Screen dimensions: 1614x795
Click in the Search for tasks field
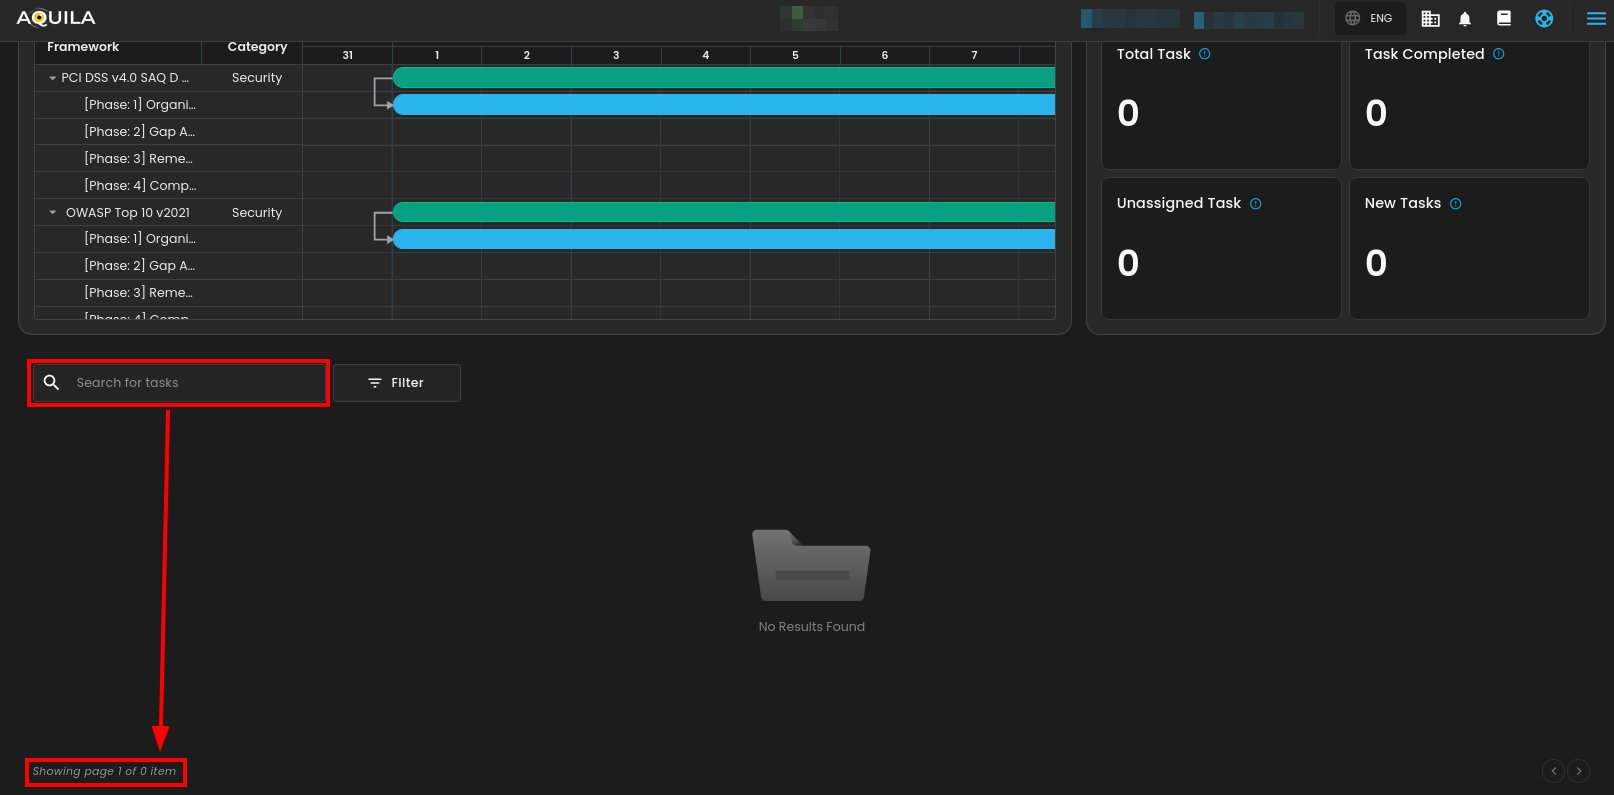point(190,383)
